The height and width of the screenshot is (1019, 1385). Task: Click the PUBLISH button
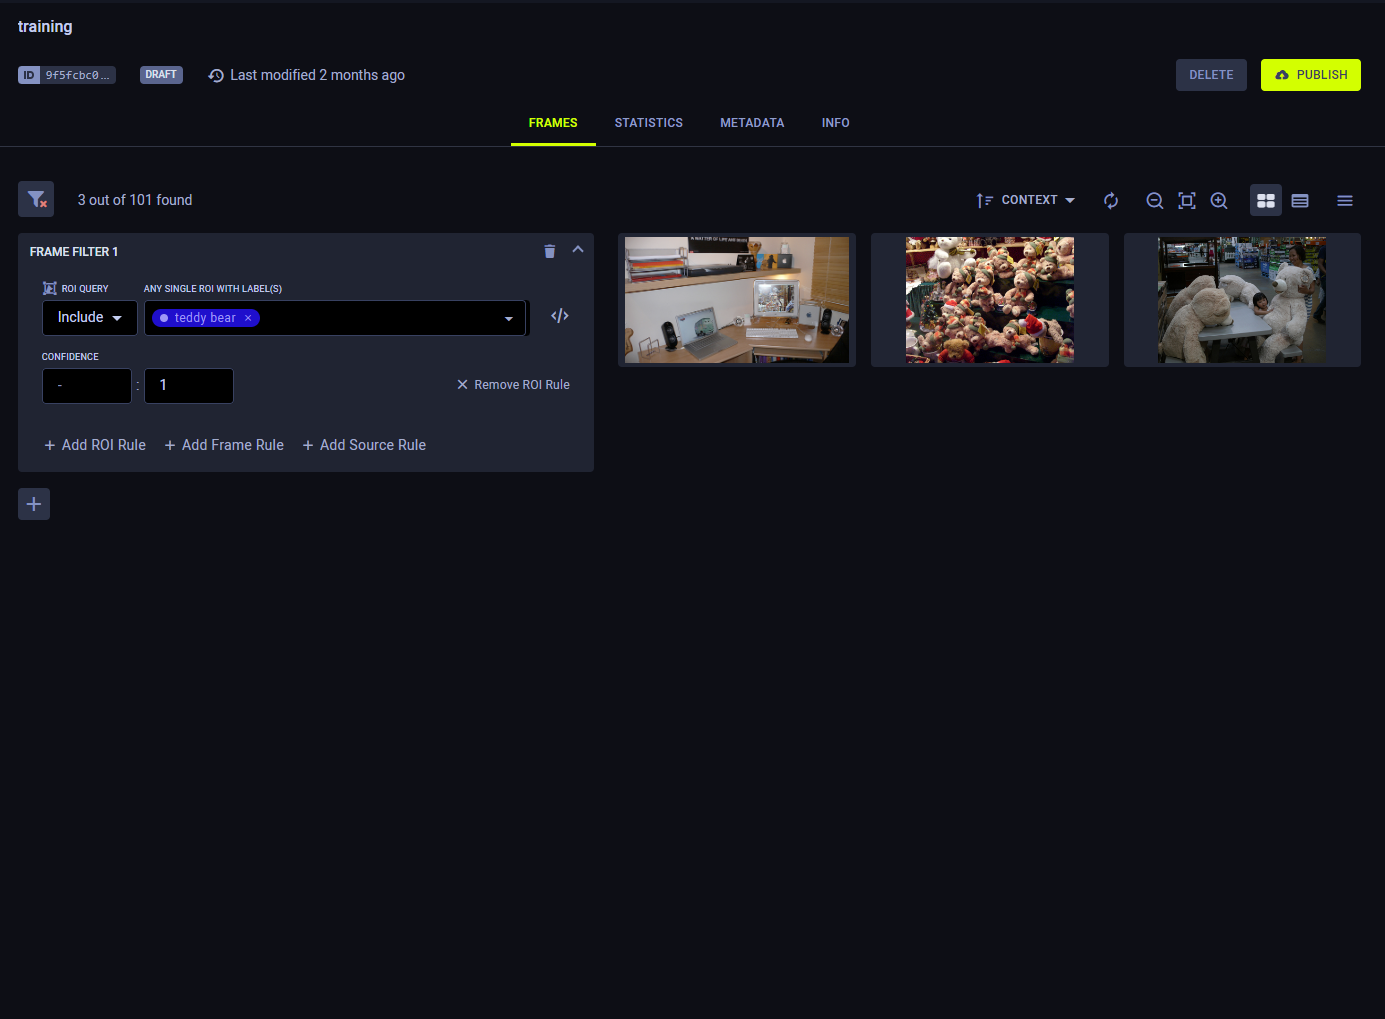[x=1310, y=75]
